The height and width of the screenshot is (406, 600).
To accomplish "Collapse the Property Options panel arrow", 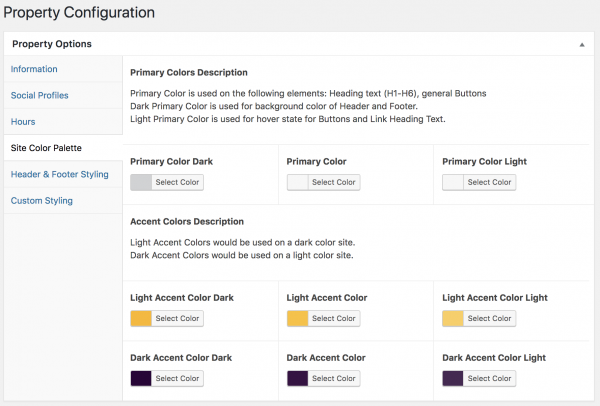I will click(582, 44).
